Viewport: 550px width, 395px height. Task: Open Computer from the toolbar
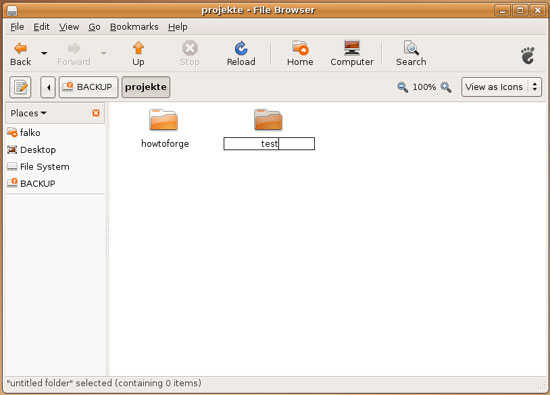352,54
